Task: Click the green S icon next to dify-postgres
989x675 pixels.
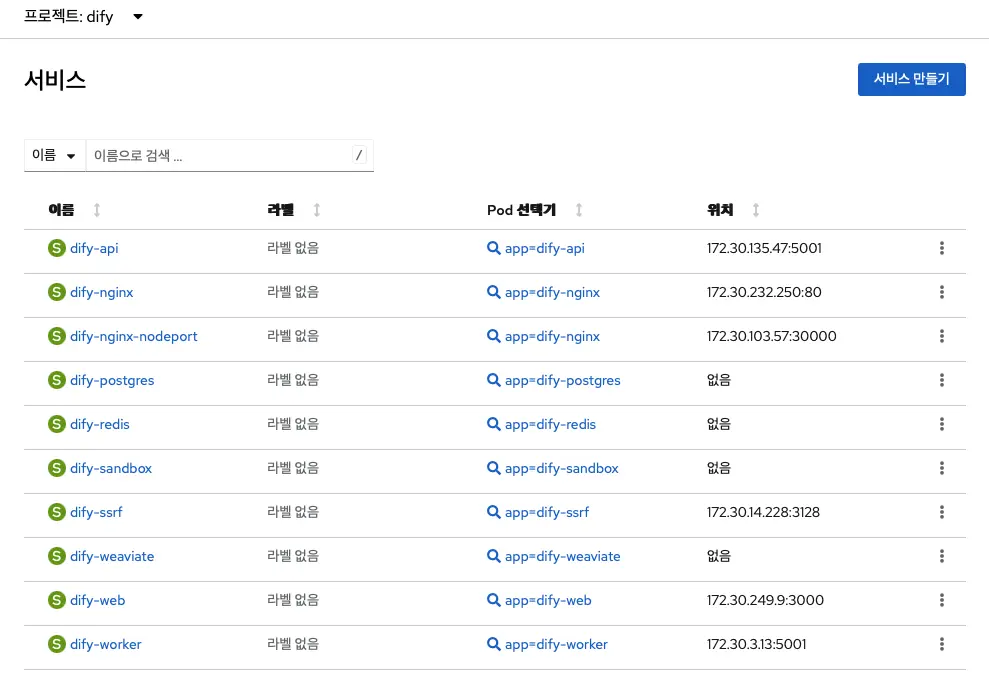Action: [57, 380]
